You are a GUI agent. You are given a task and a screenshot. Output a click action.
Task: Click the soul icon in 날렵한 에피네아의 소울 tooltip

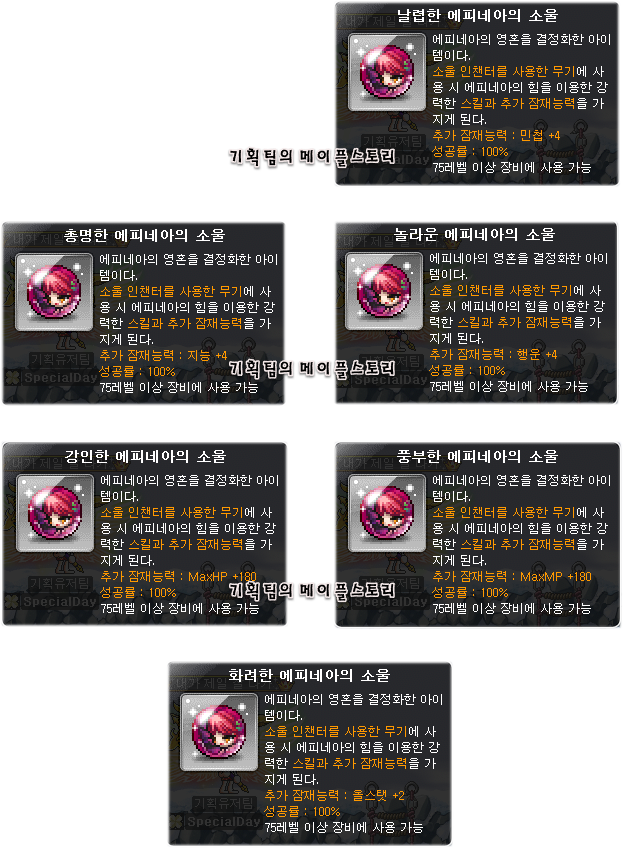(x=386, y=72)
